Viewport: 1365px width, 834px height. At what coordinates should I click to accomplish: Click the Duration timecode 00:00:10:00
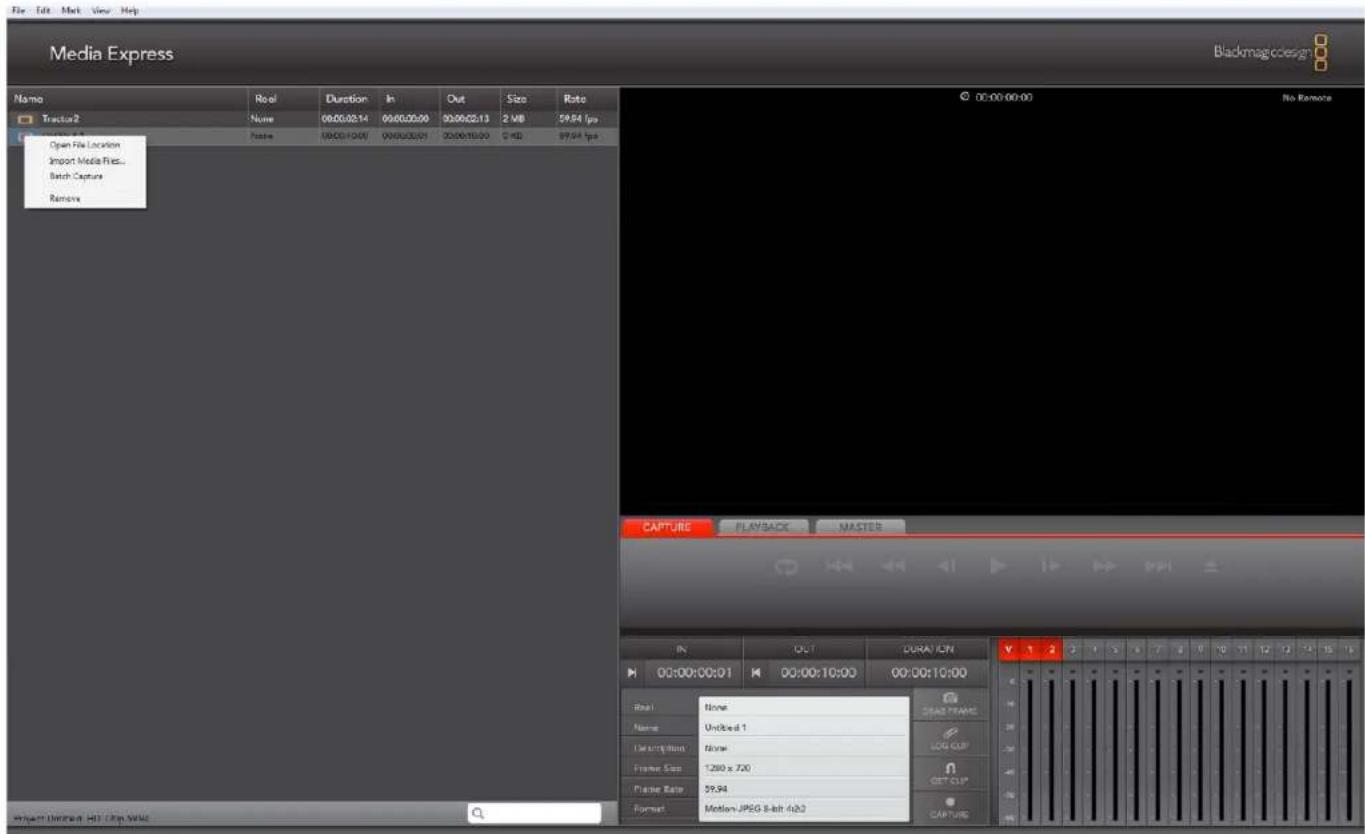point(929,674)
